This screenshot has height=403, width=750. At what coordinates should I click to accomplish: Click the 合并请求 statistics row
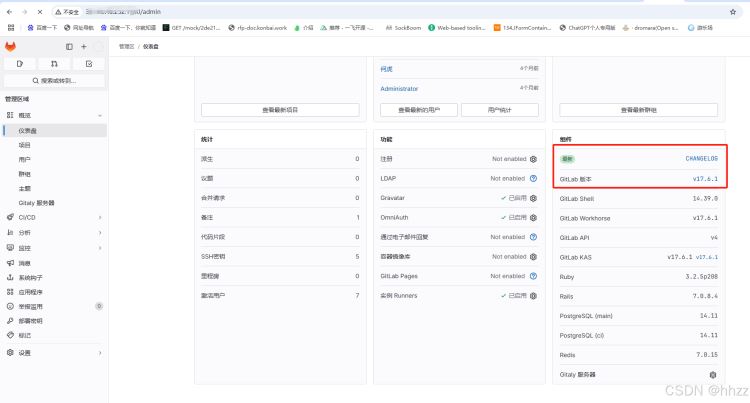[280, 198]
